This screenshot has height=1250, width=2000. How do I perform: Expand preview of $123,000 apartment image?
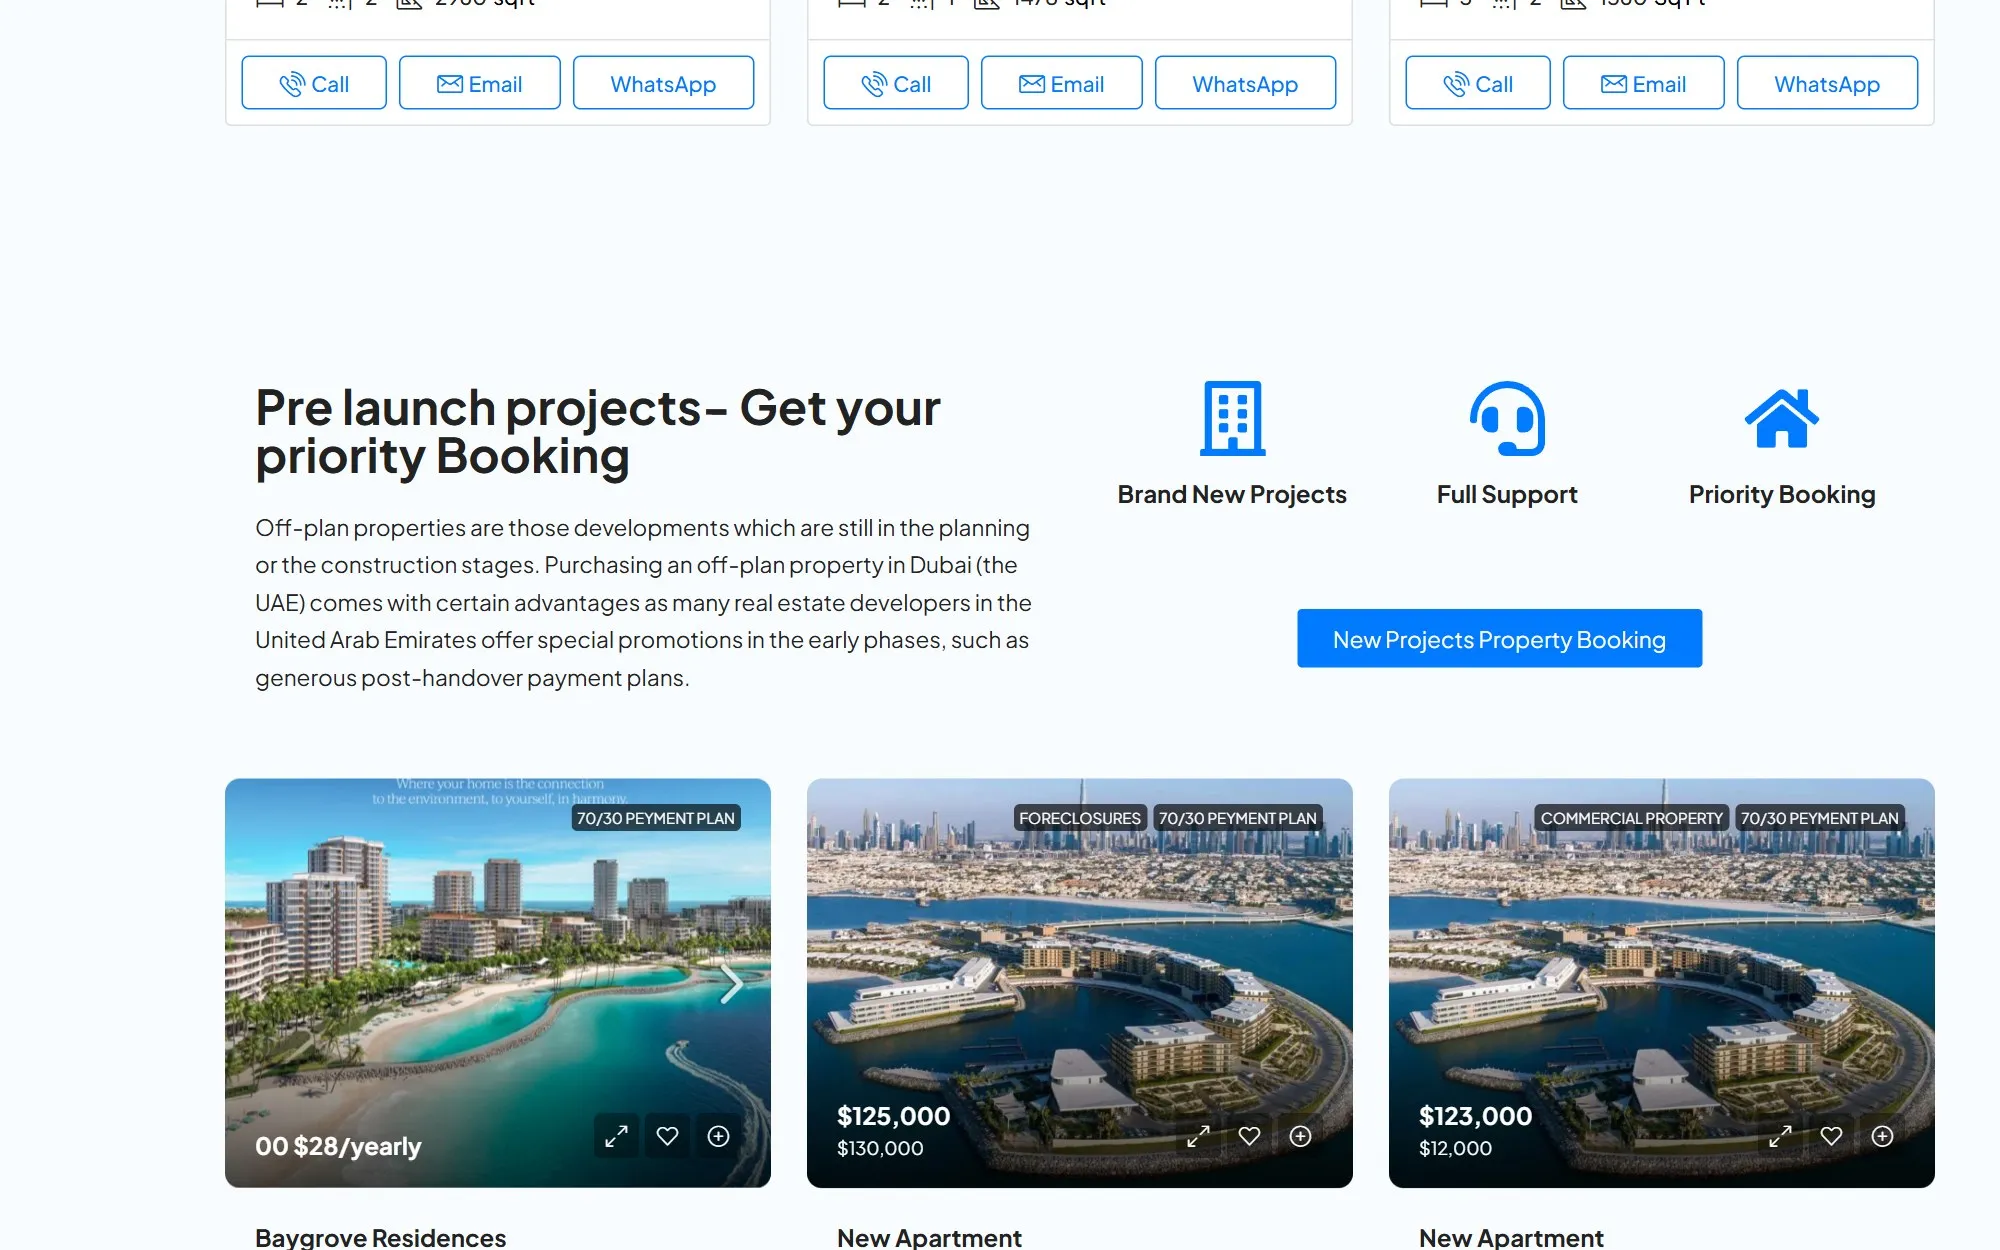click(1780, 1136)
